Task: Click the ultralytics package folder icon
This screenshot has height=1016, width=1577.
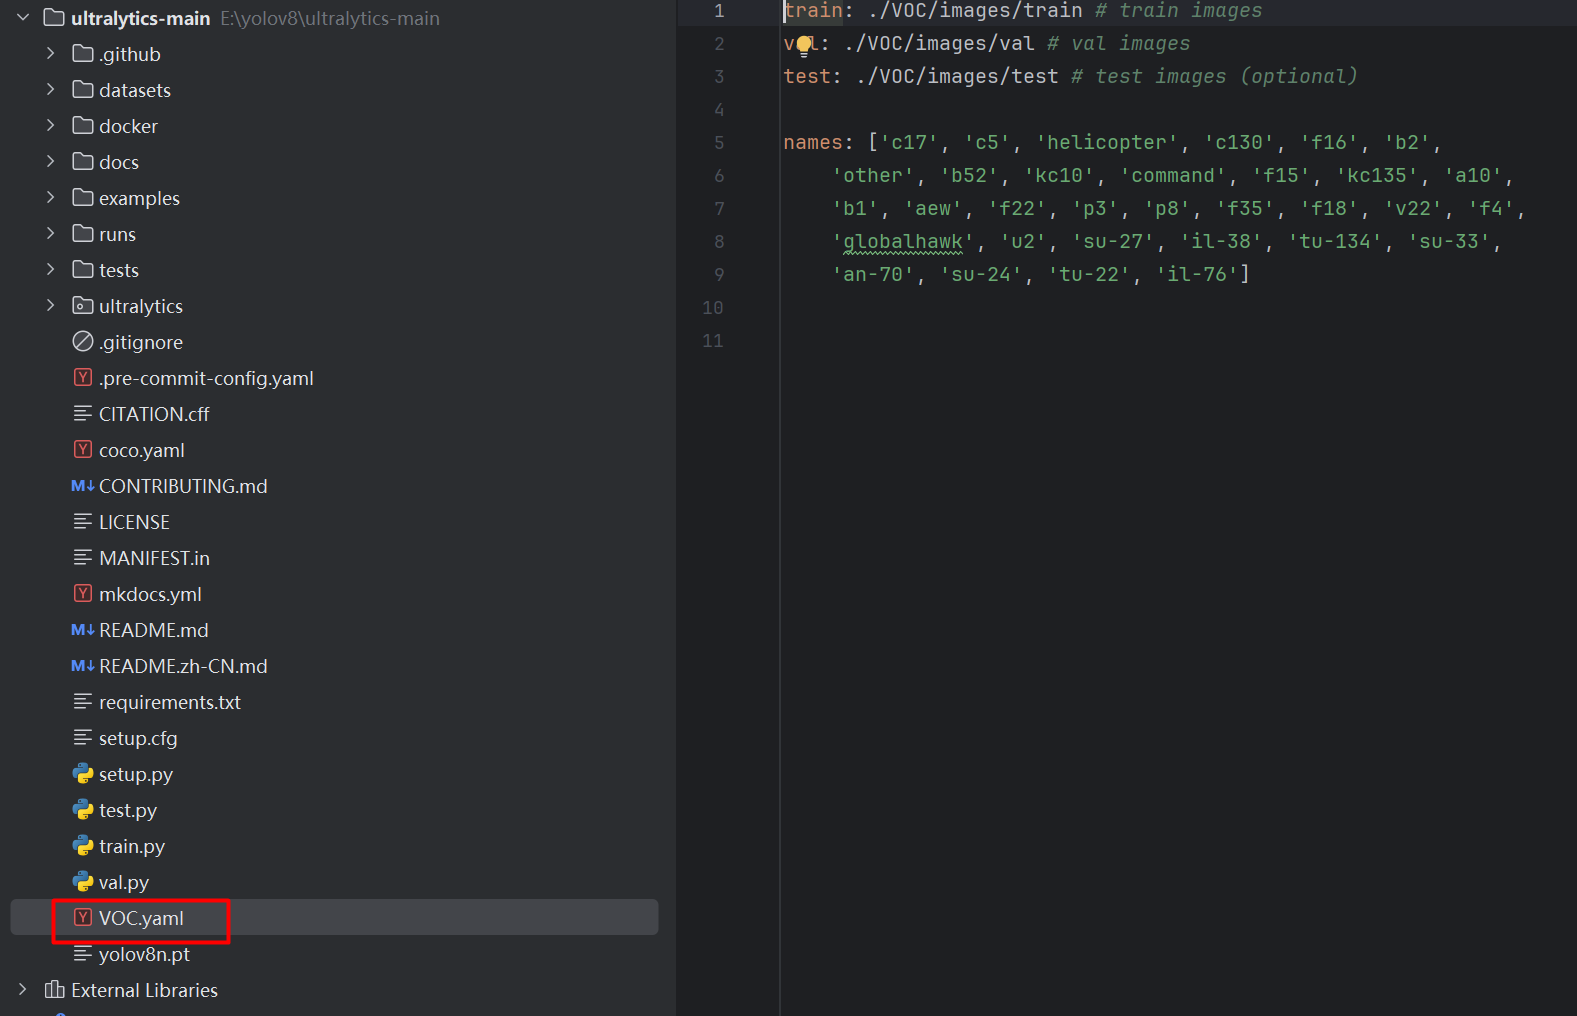Action: click(x=83, y=306)
